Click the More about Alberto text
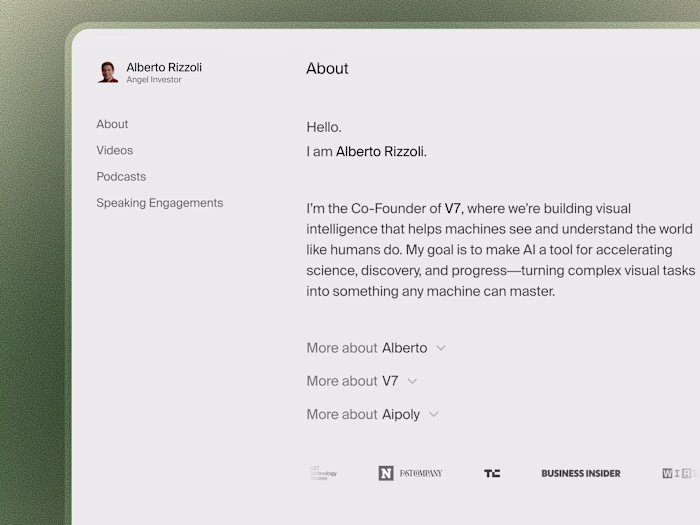The height and width of the screenshot is (525, 700). (x=366, y=348)
